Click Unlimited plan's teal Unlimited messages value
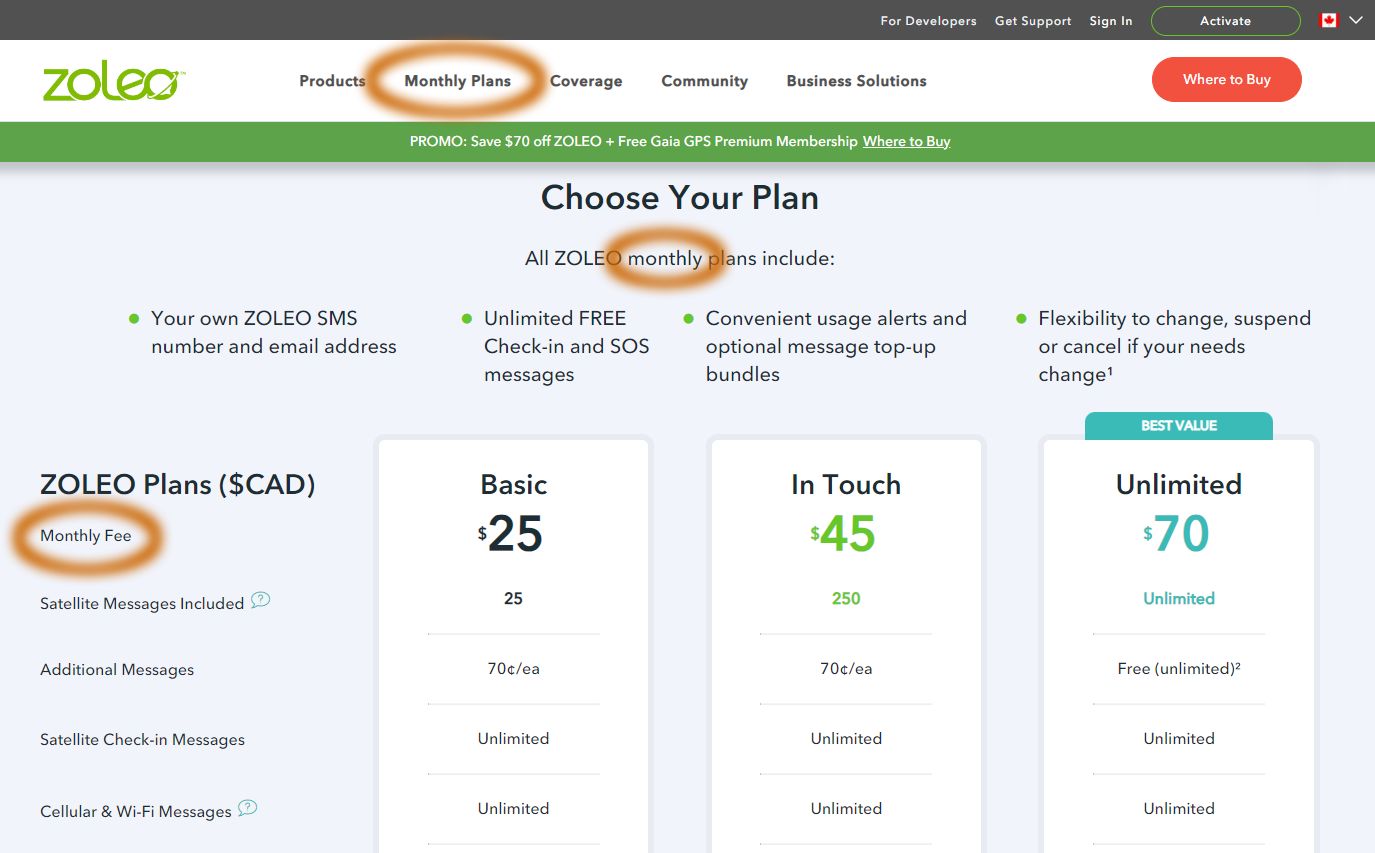 click(x=1179, y=599)
